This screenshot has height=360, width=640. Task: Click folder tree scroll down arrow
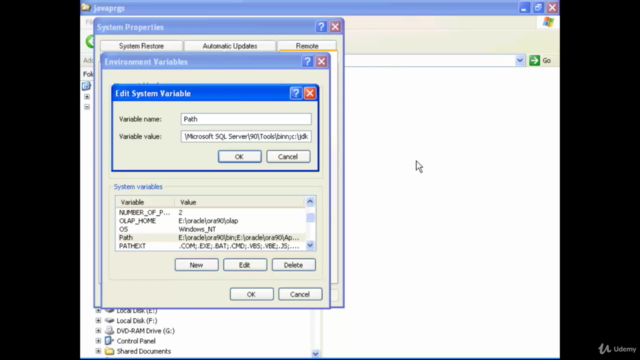tap(315, 353)
